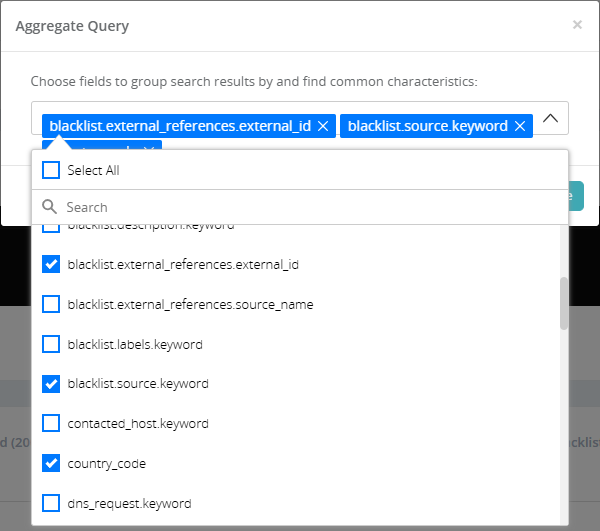
Task: Uncheck blacklist.external_references.external_id in the list
Action: 51,265
